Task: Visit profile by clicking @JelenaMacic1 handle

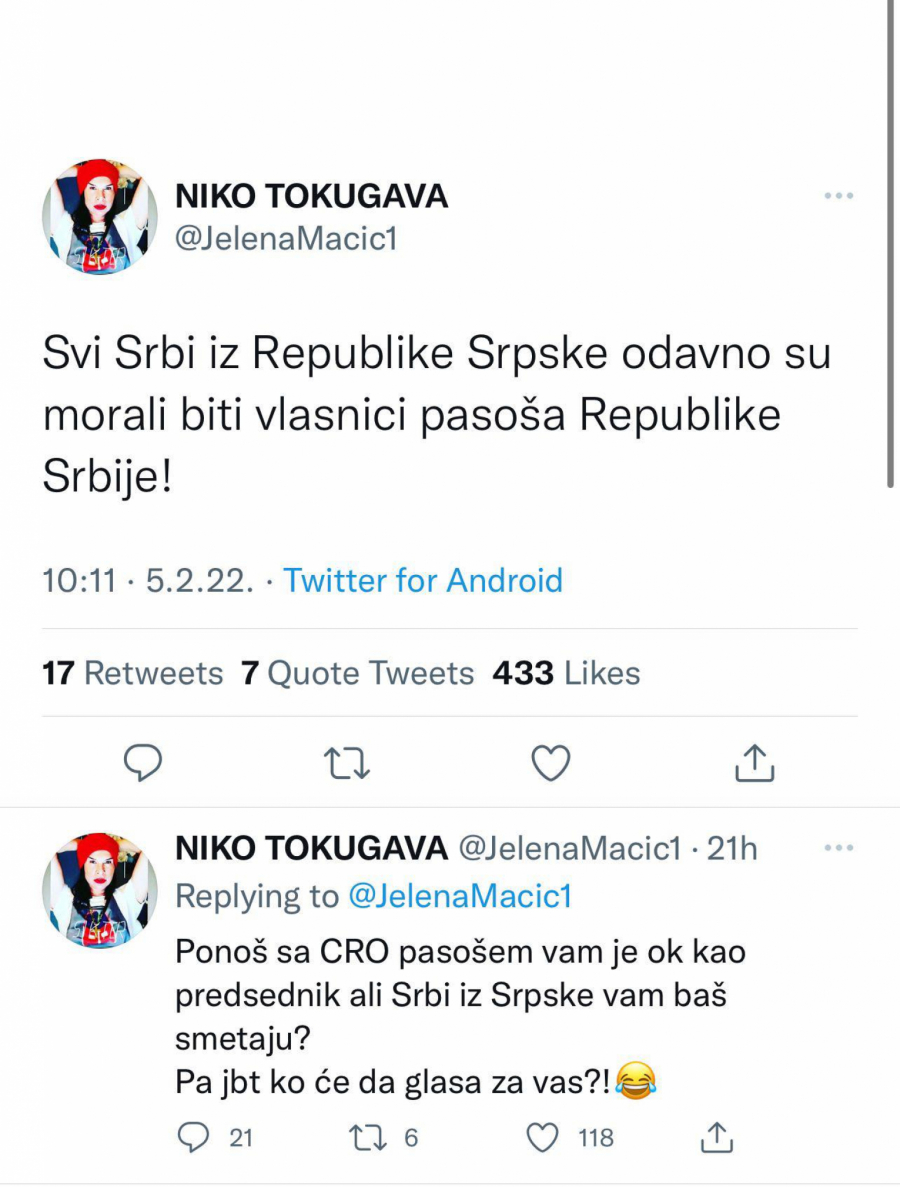Action: pos(288,239)
